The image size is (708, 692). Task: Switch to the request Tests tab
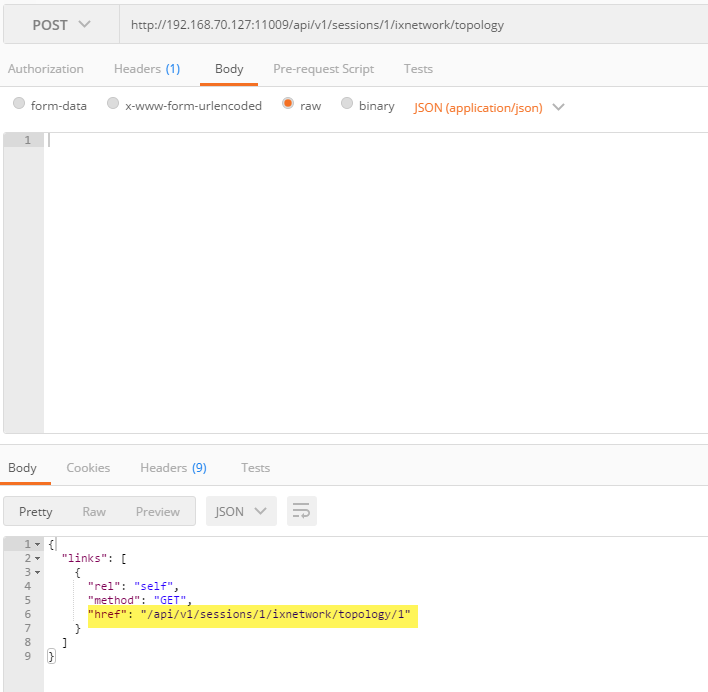(x=418, y=69)
